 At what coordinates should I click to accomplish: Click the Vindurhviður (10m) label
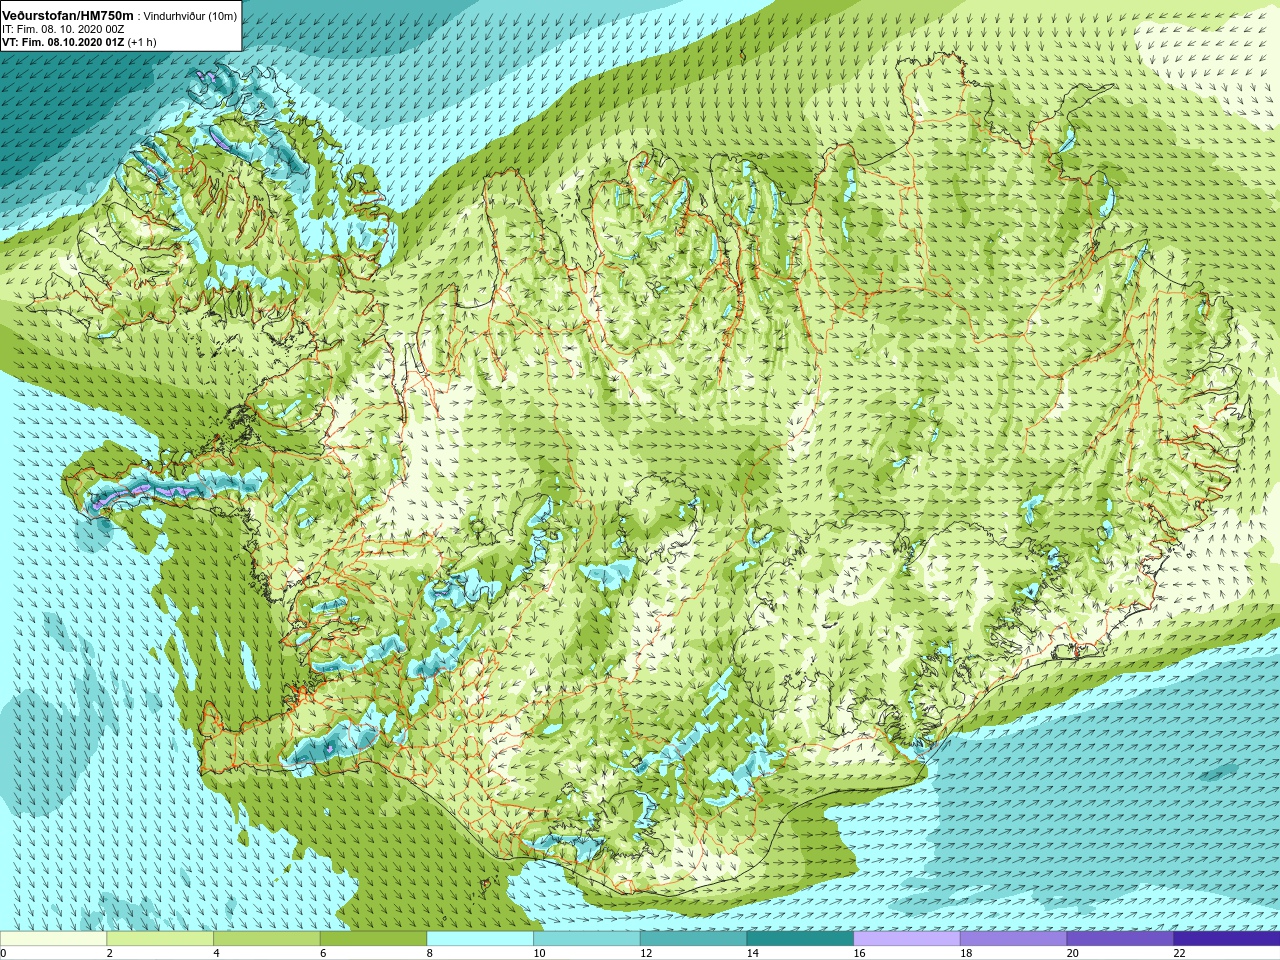tap(191, 16)
